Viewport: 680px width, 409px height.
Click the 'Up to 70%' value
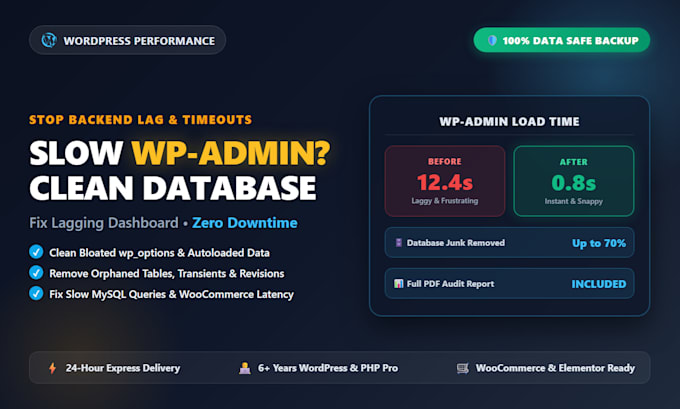tap(599, 243)
